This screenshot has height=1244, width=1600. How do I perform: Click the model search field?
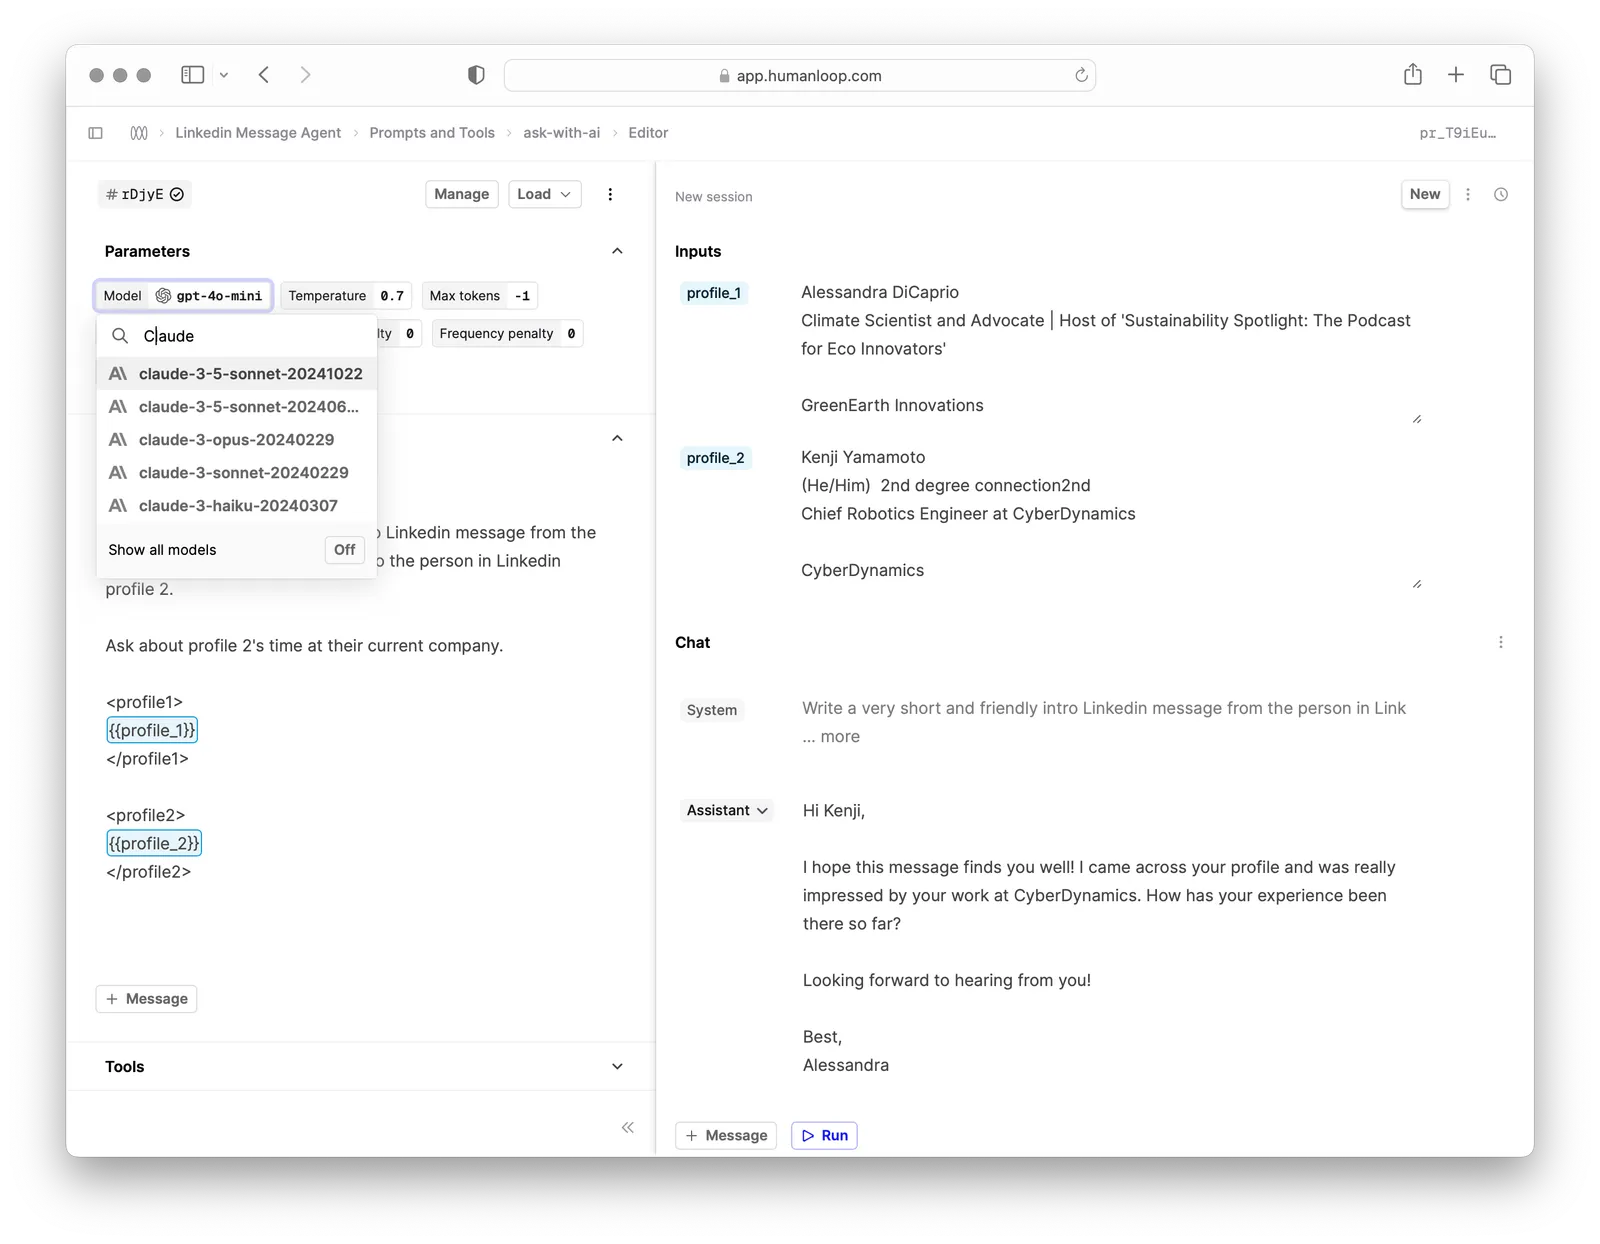236,336
